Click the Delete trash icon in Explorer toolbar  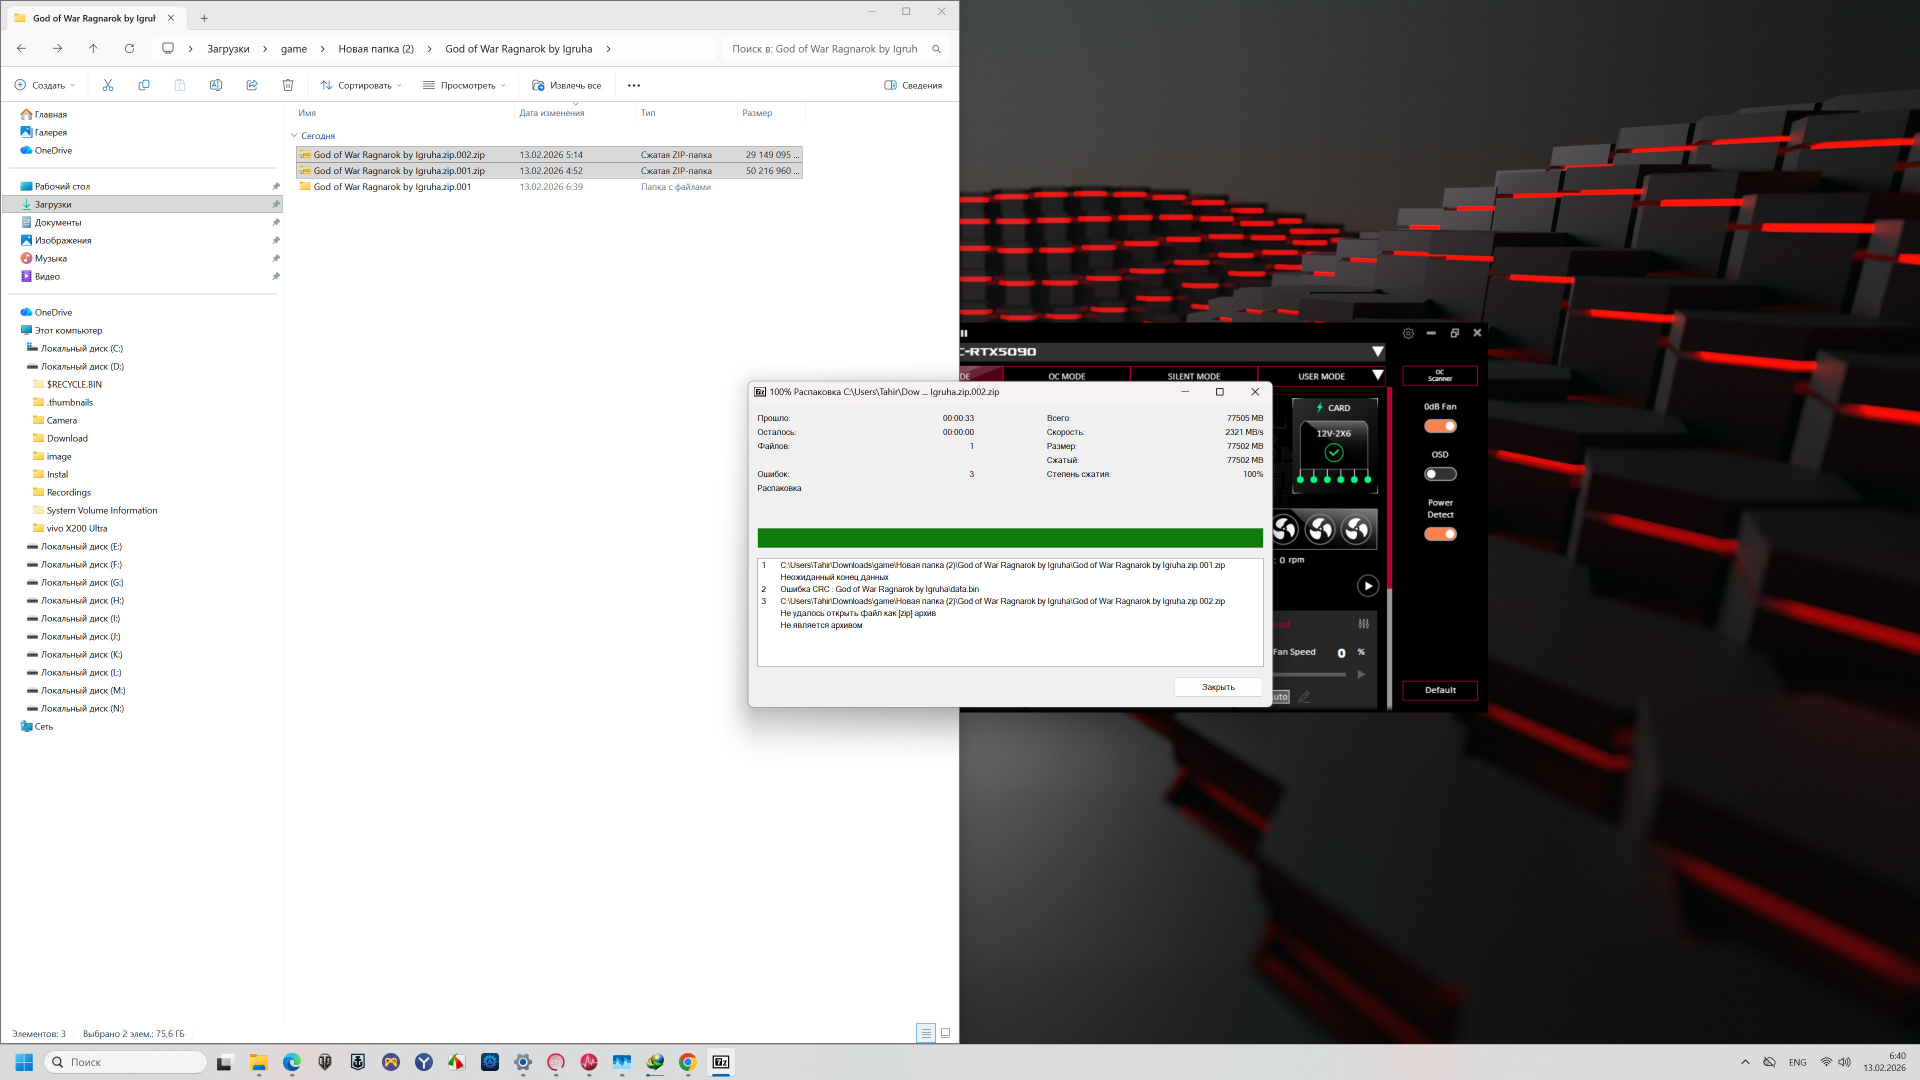point(288,85)
